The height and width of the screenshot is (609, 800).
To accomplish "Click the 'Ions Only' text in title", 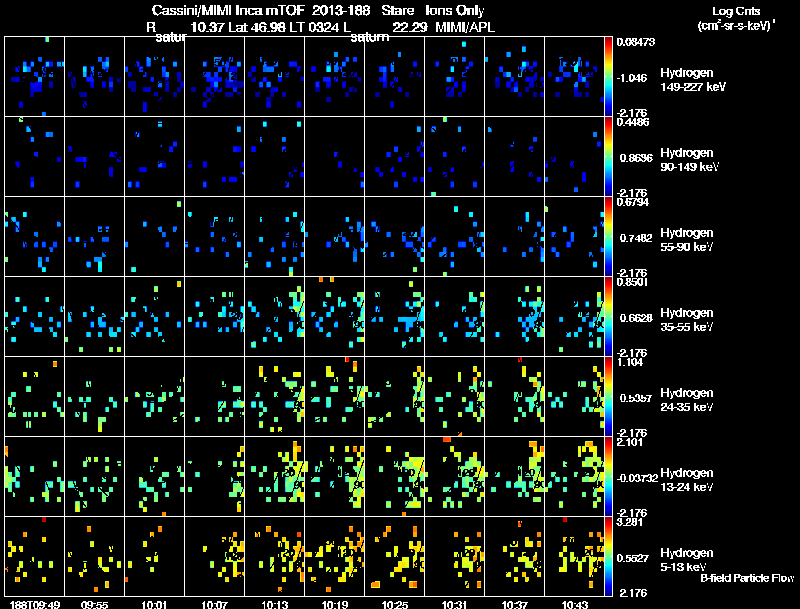I will pyautogui.click(x=454, y=10).
